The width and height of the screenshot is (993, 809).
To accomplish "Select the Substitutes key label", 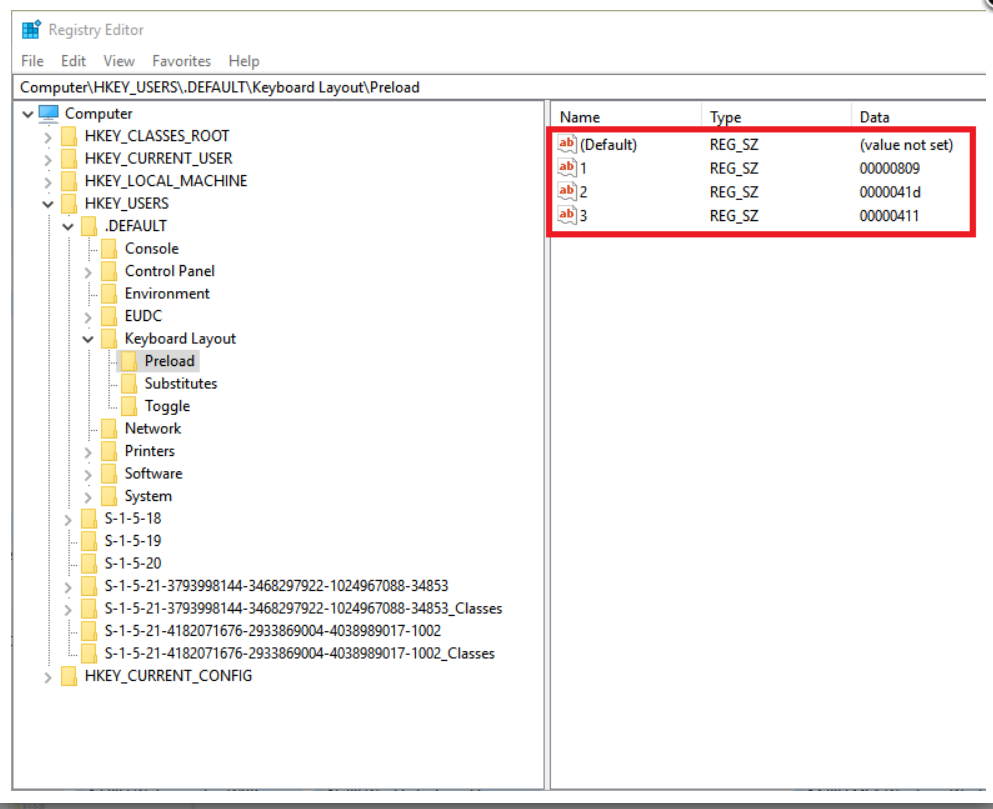I will click(x=181, y=383).
